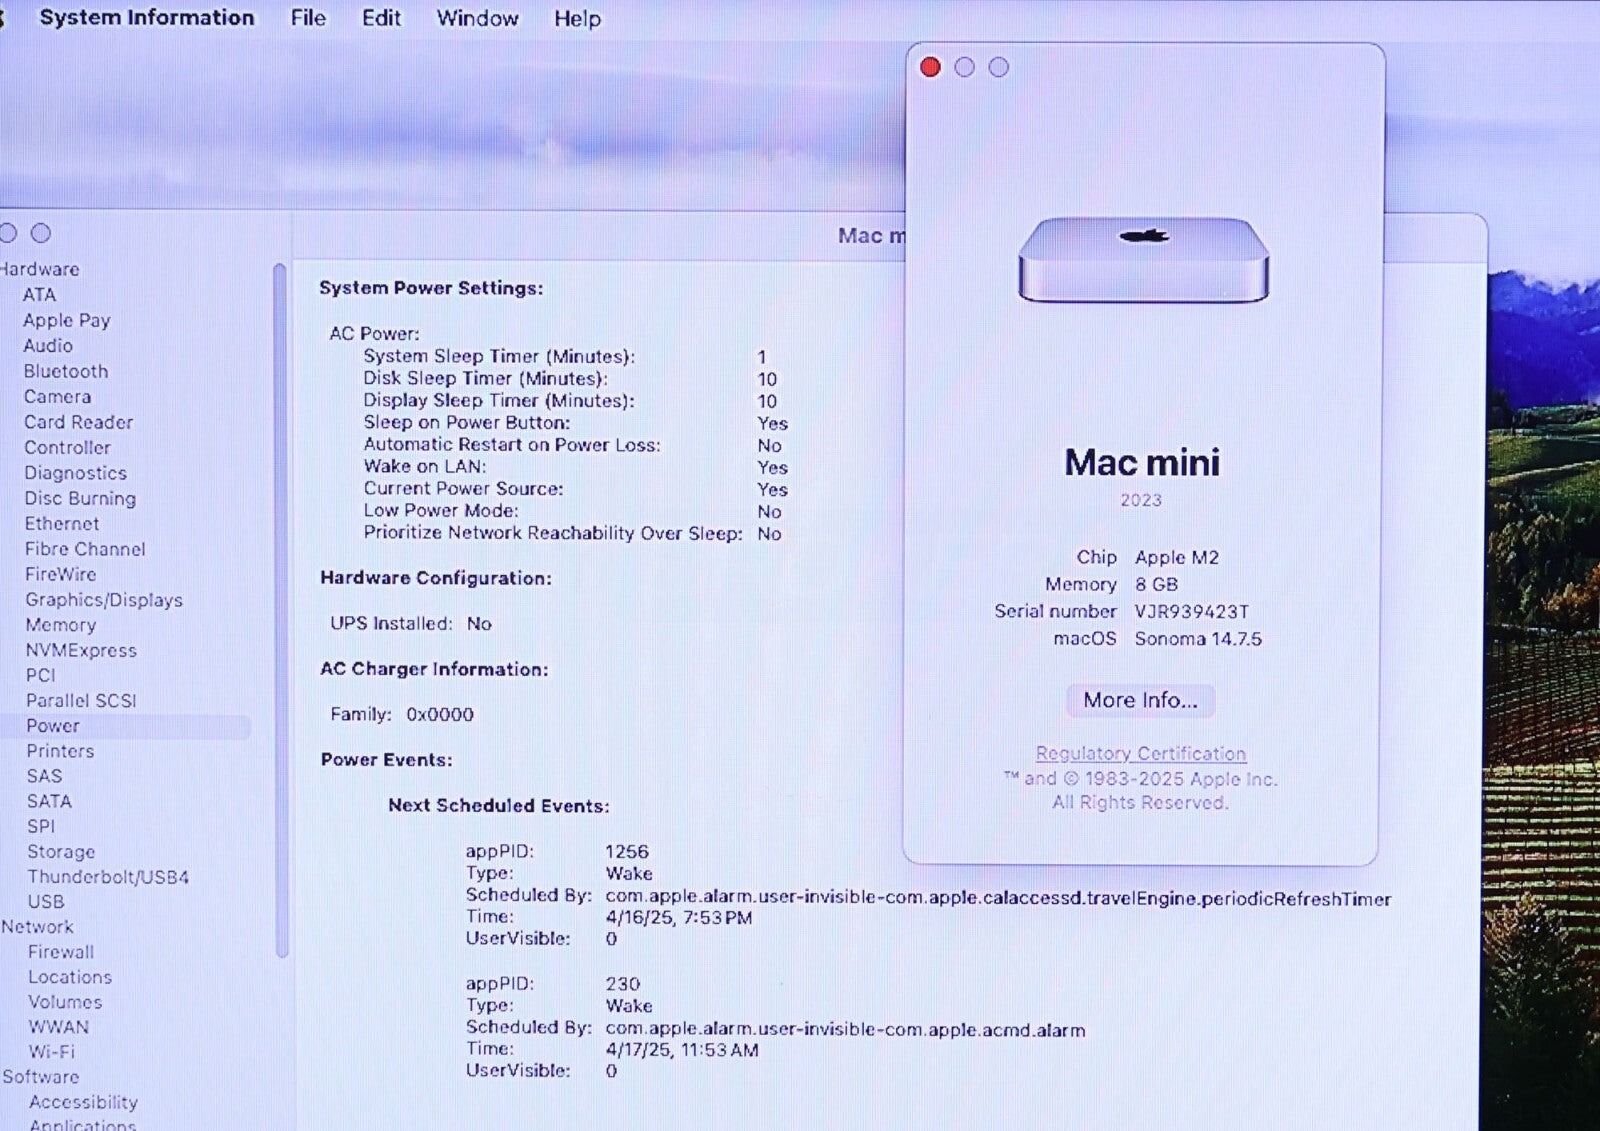1600x1131 pixels.
Task: Select SAS in the sidebar
Action: tap(44, 776)
